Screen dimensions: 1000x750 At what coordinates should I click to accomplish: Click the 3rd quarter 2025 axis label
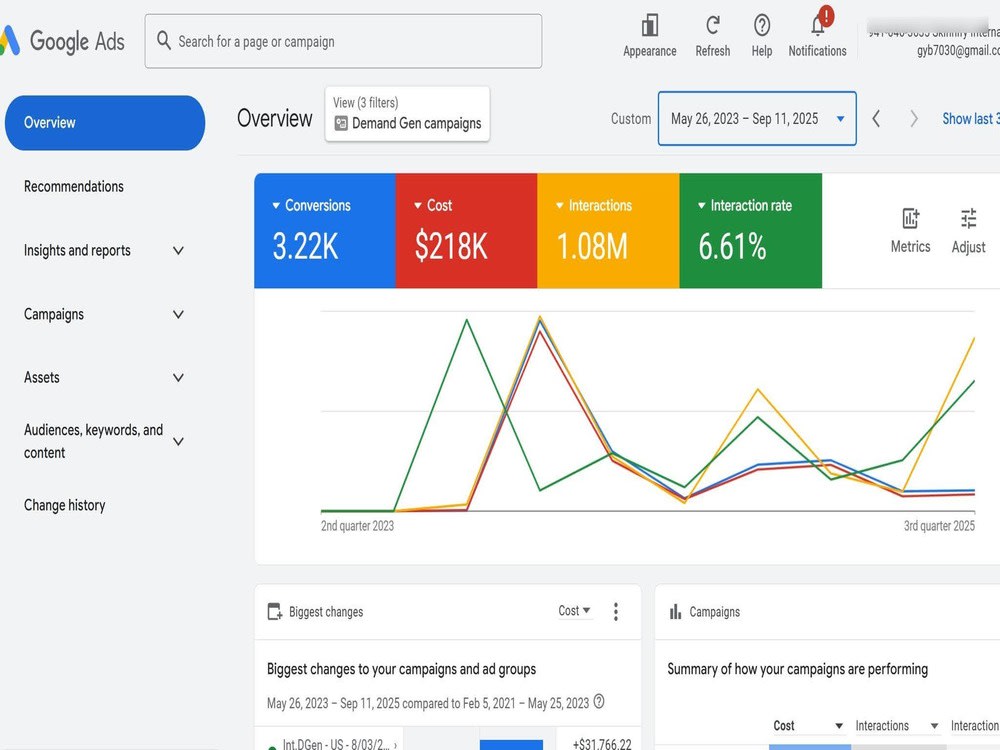pos(939,526)
